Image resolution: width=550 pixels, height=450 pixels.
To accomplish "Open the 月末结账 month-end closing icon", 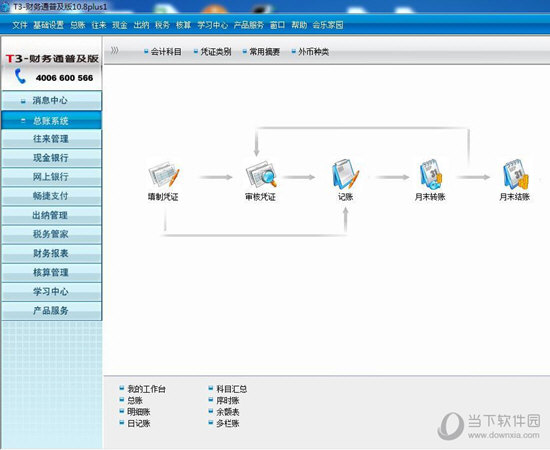I will [x=515, y=174].
